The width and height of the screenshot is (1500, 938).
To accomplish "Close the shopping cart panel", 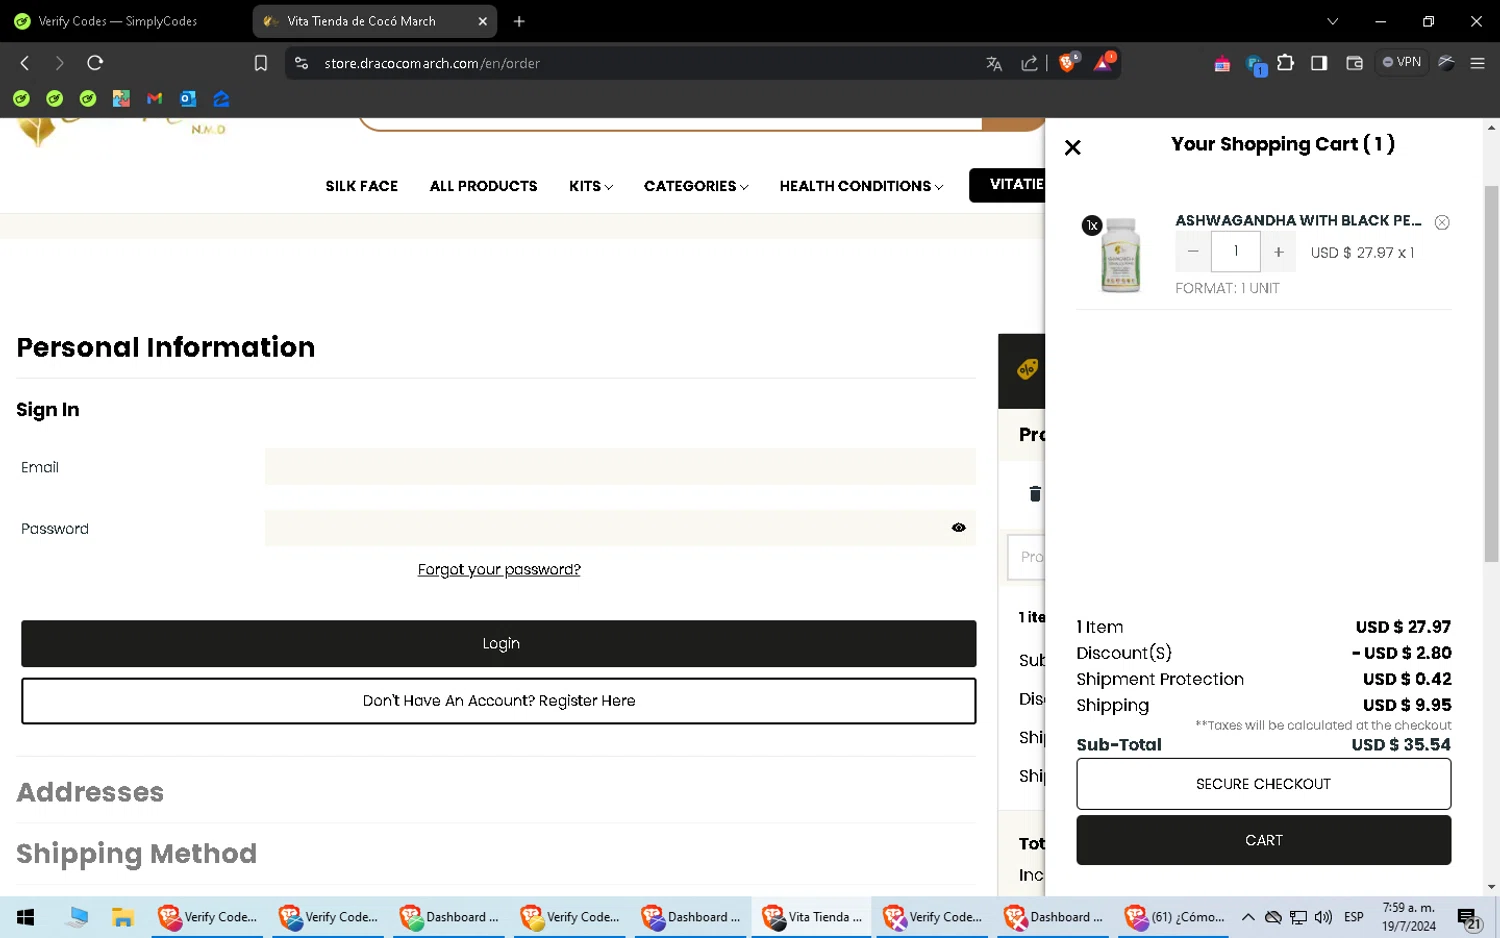I will click(1073, 148).
